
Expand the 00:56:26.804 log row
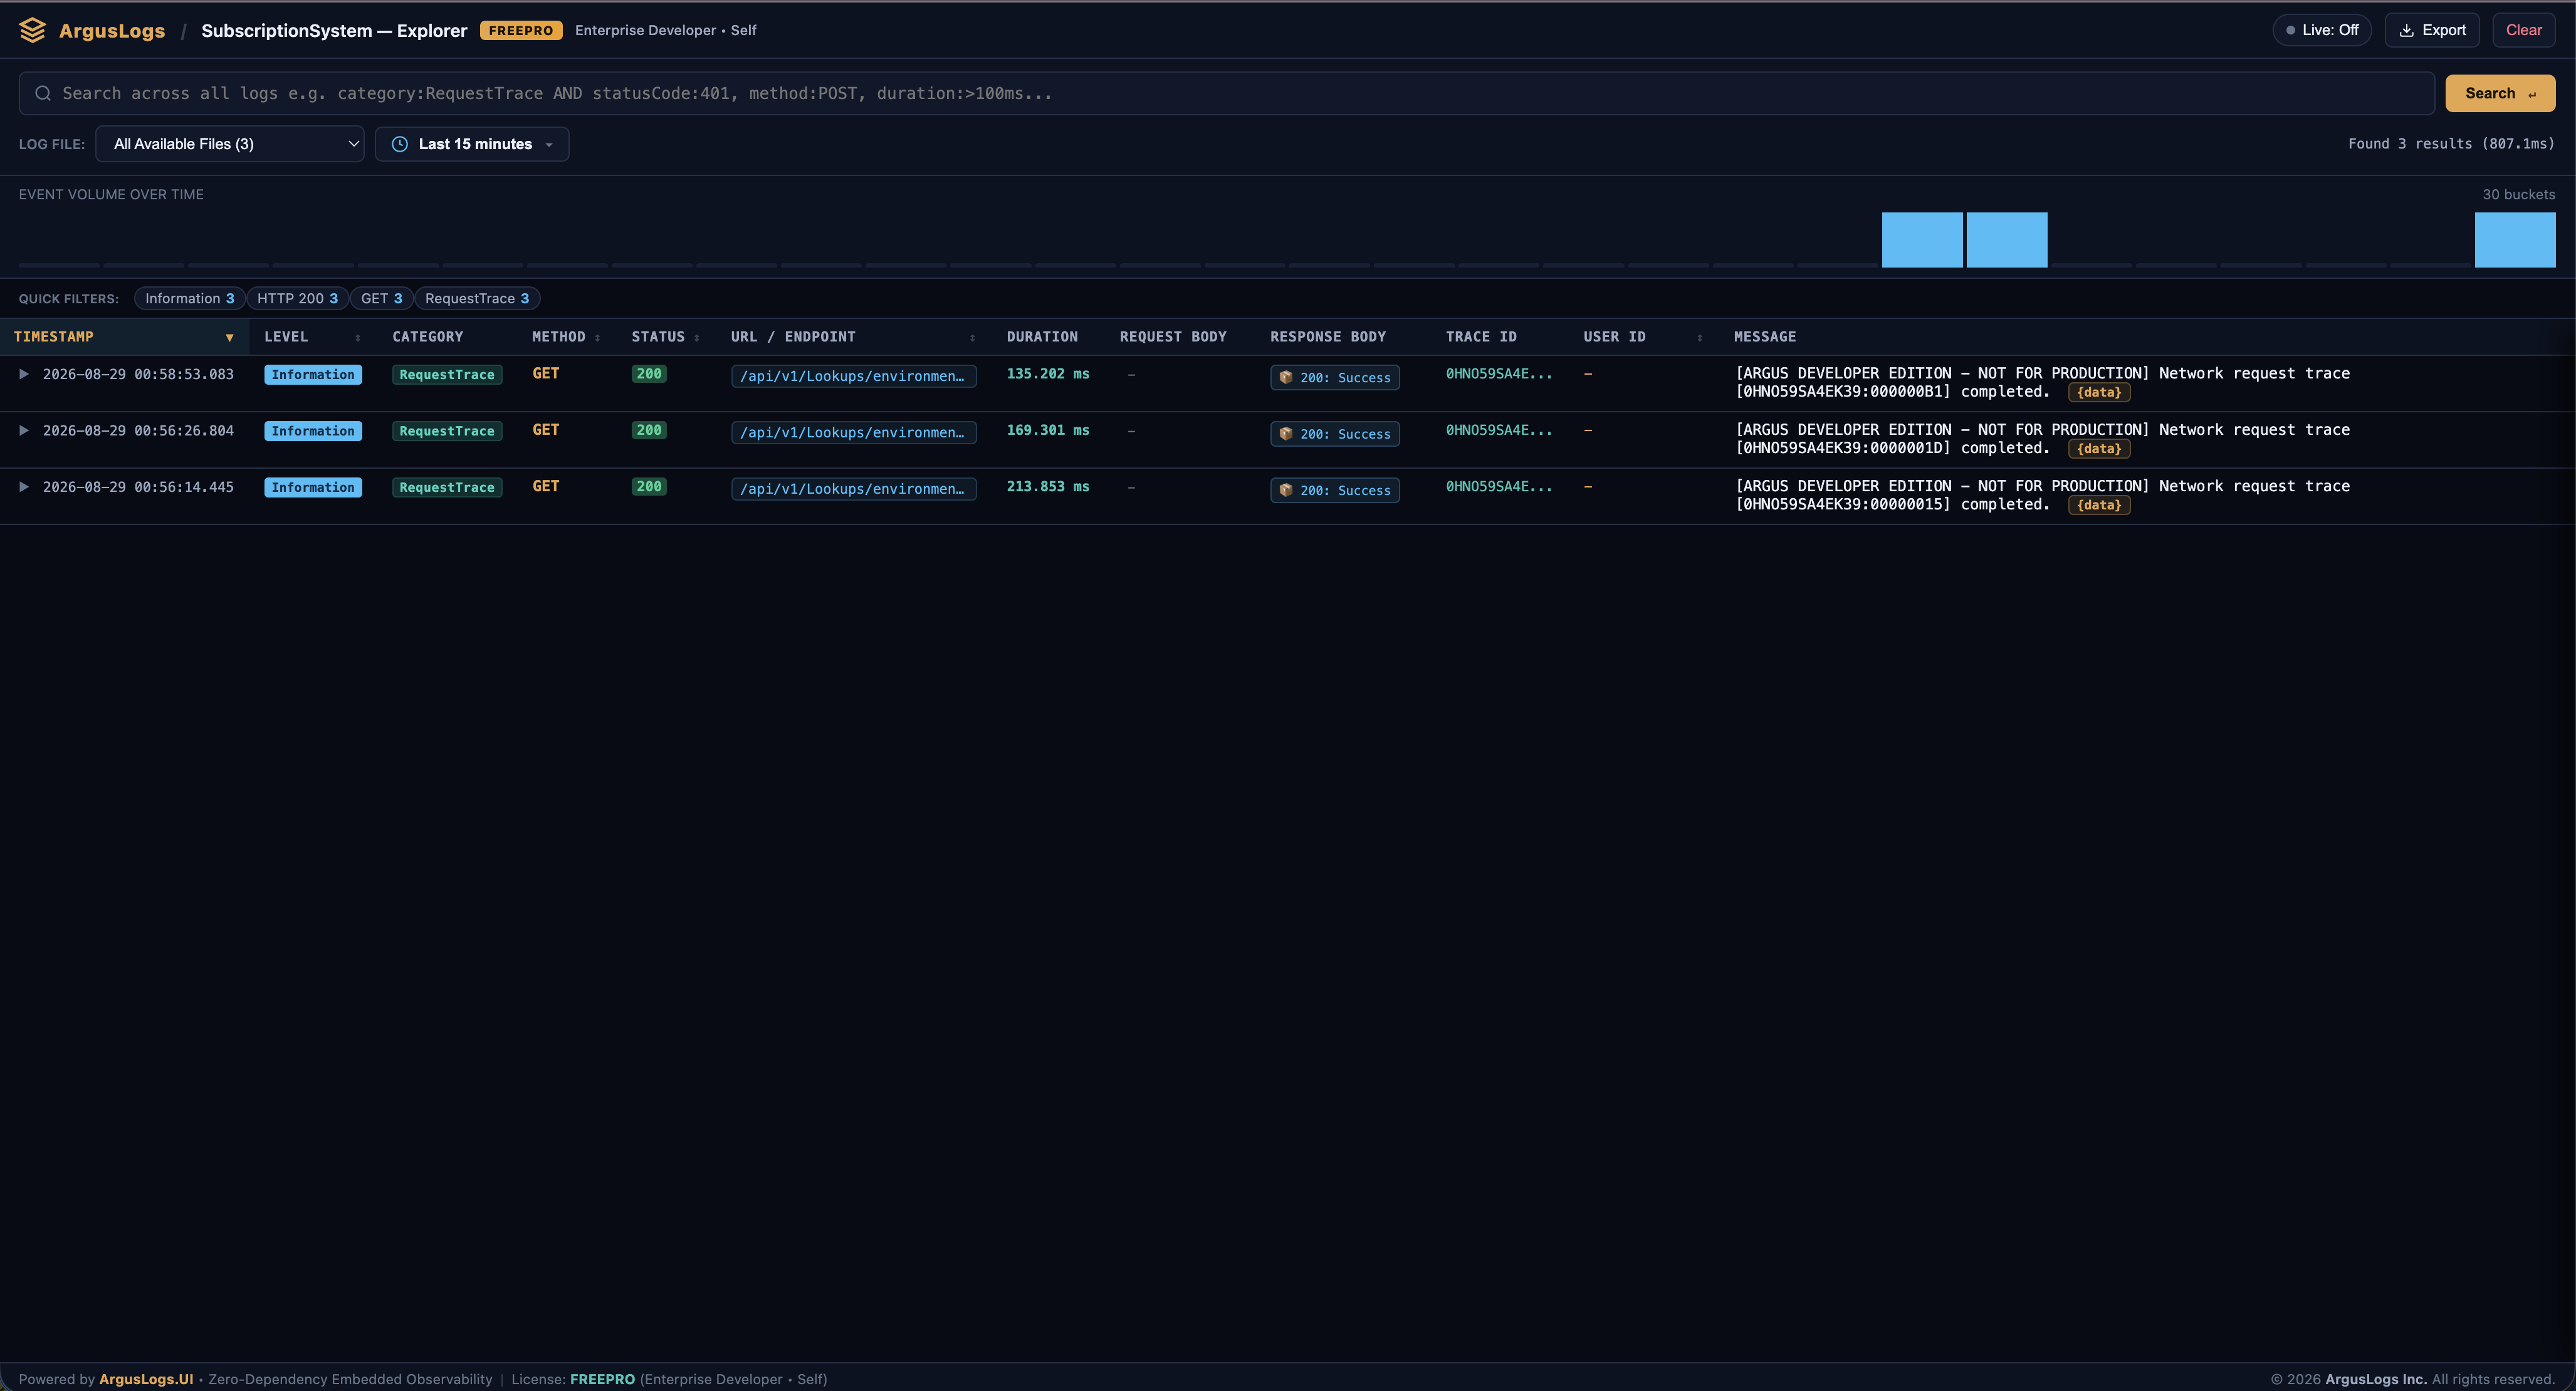[x=24, y=430]
